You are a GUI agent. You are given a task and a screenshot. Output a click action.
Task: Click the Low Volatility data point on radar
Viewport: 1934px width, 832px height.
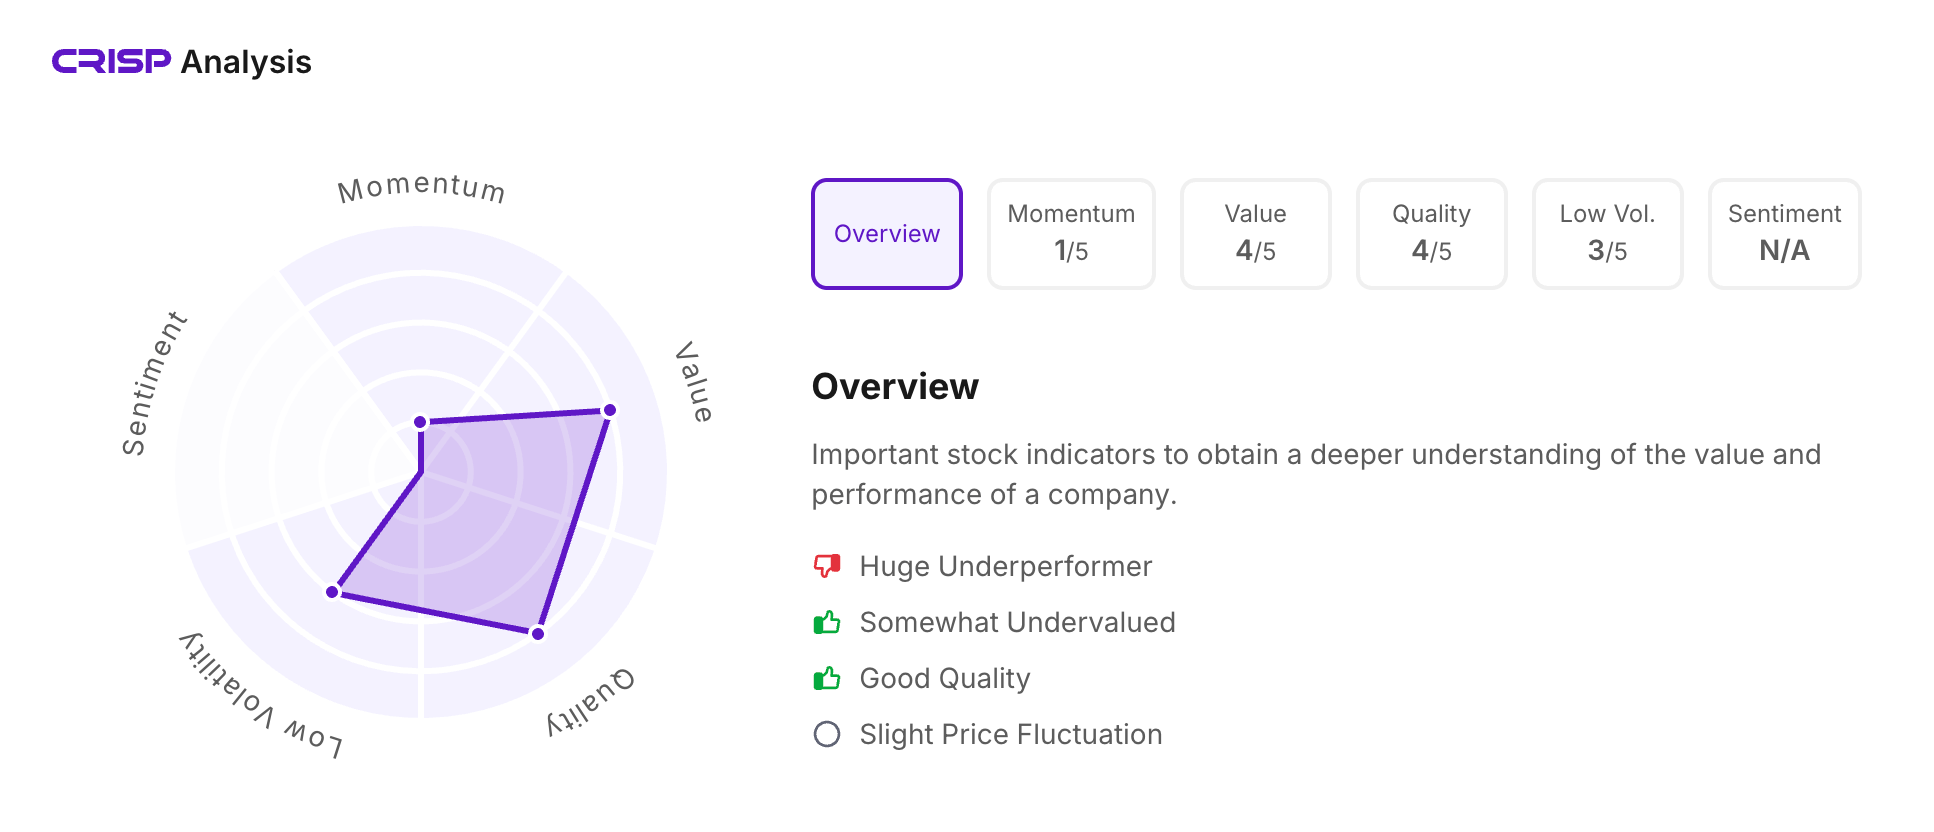point(332,592)
